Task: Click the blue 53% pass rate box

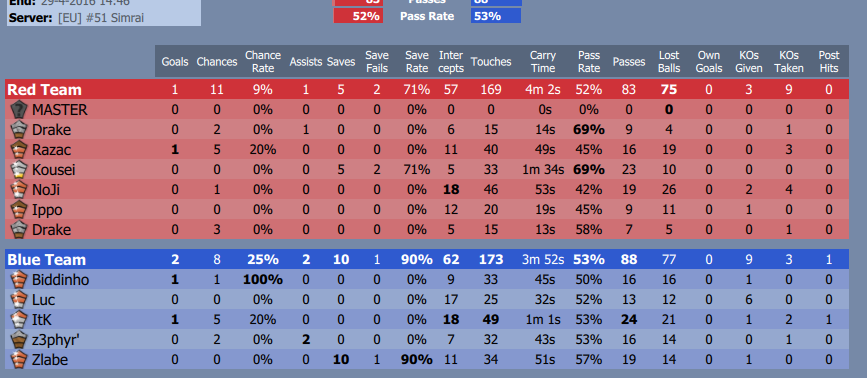Action: [x=496, y=16]
